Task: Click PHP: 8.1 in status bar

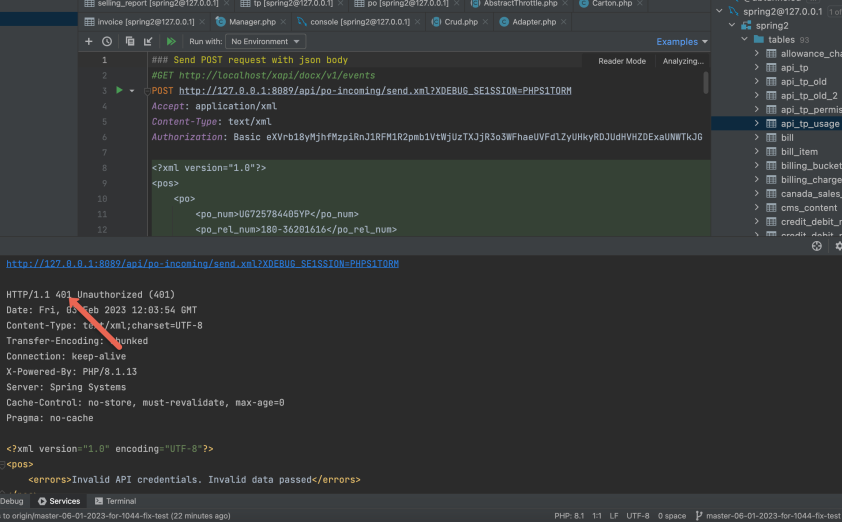Action: (x=569, y=516)
